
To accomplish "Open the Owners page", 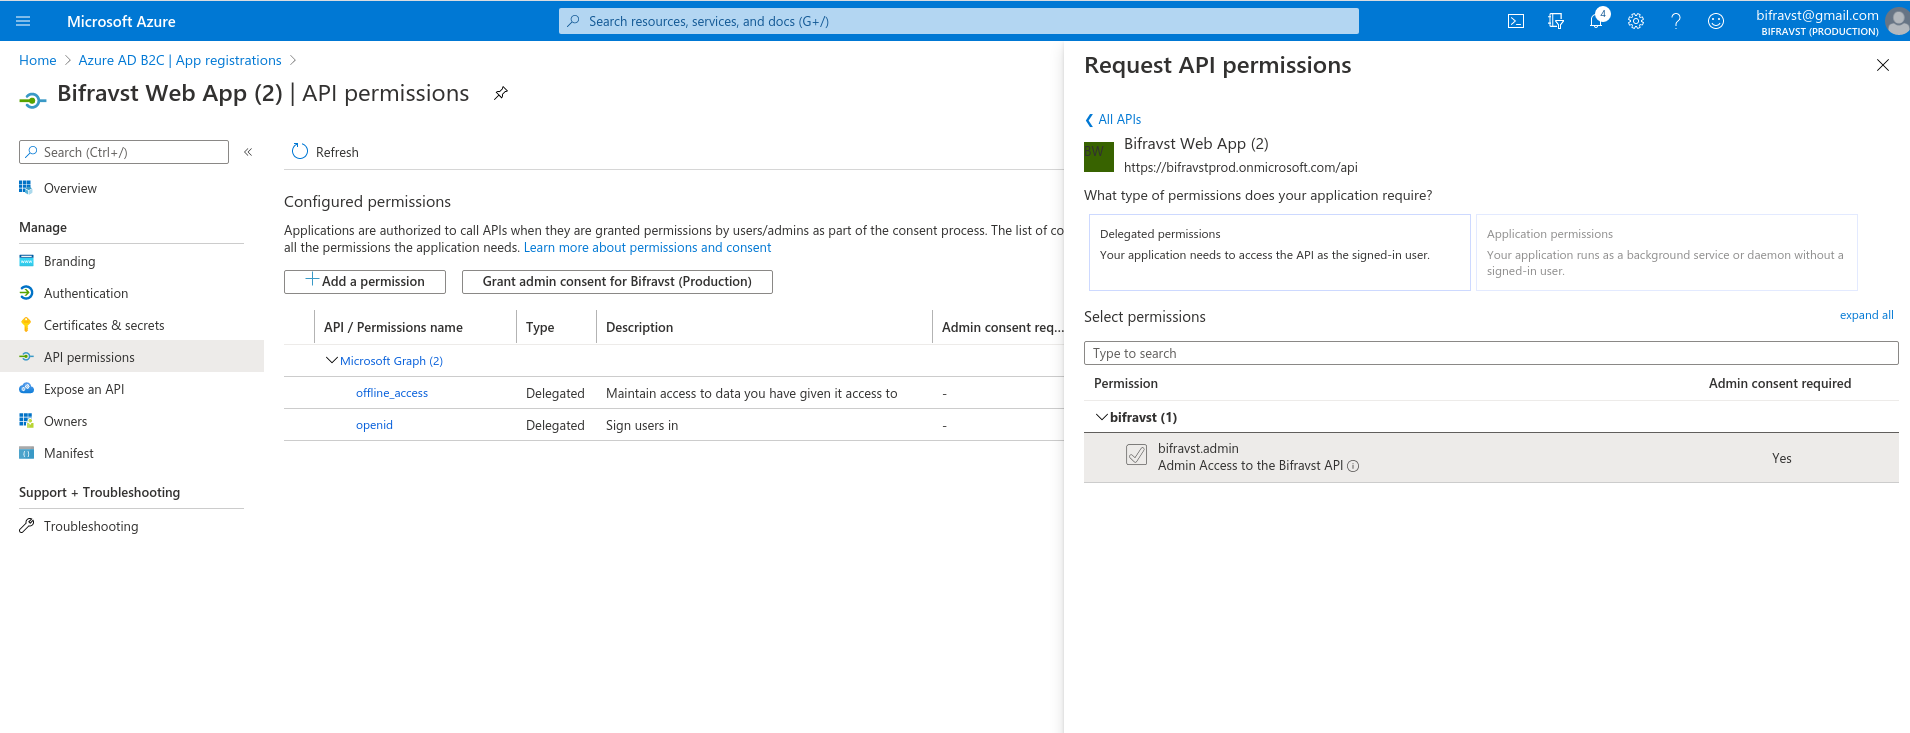I will click(x=65, y=421).
